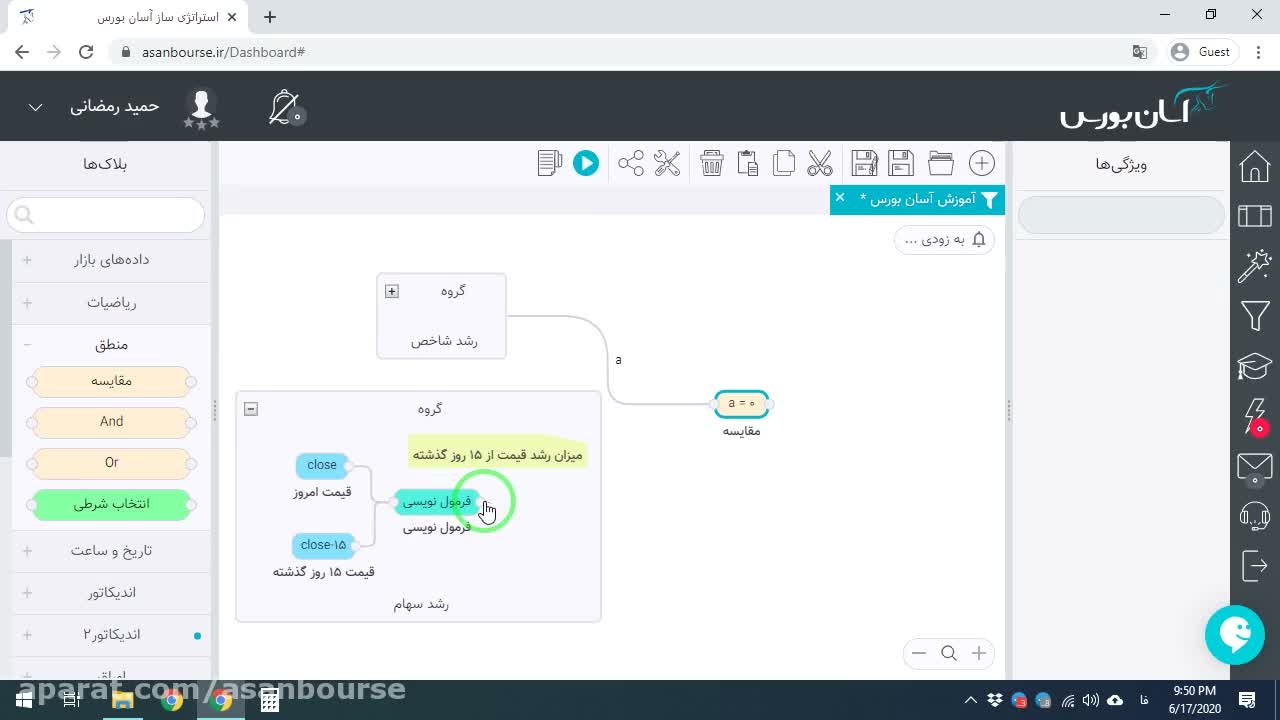Open the graduation cap tutorials icon
Screen dimensions: 1280x720
[x=1254, y=366]
